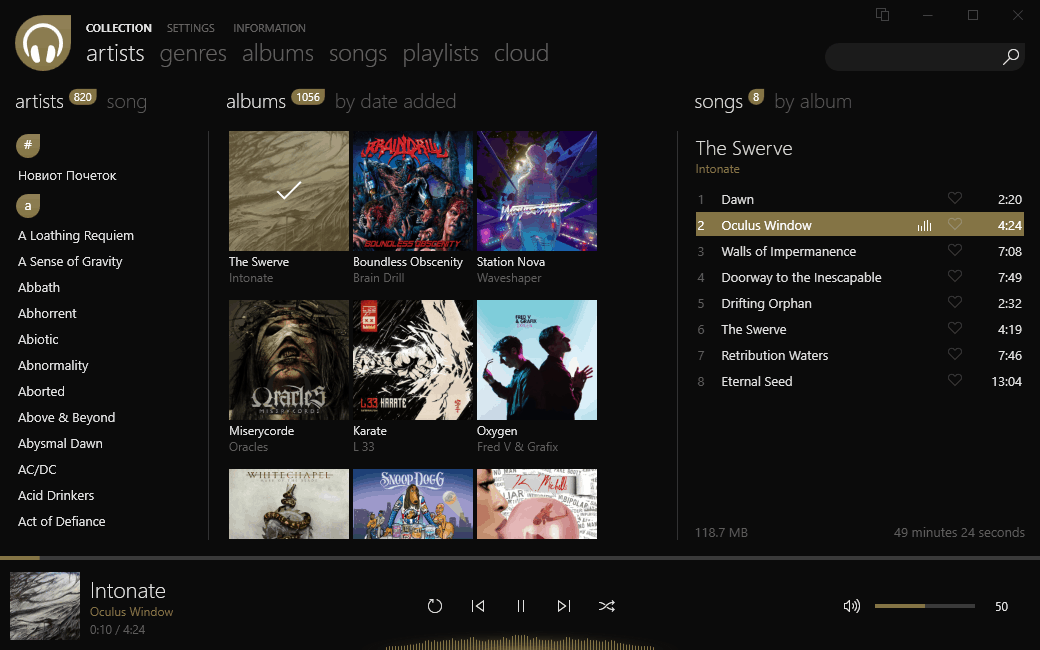Pause the current playback

(x=521, y=606)
